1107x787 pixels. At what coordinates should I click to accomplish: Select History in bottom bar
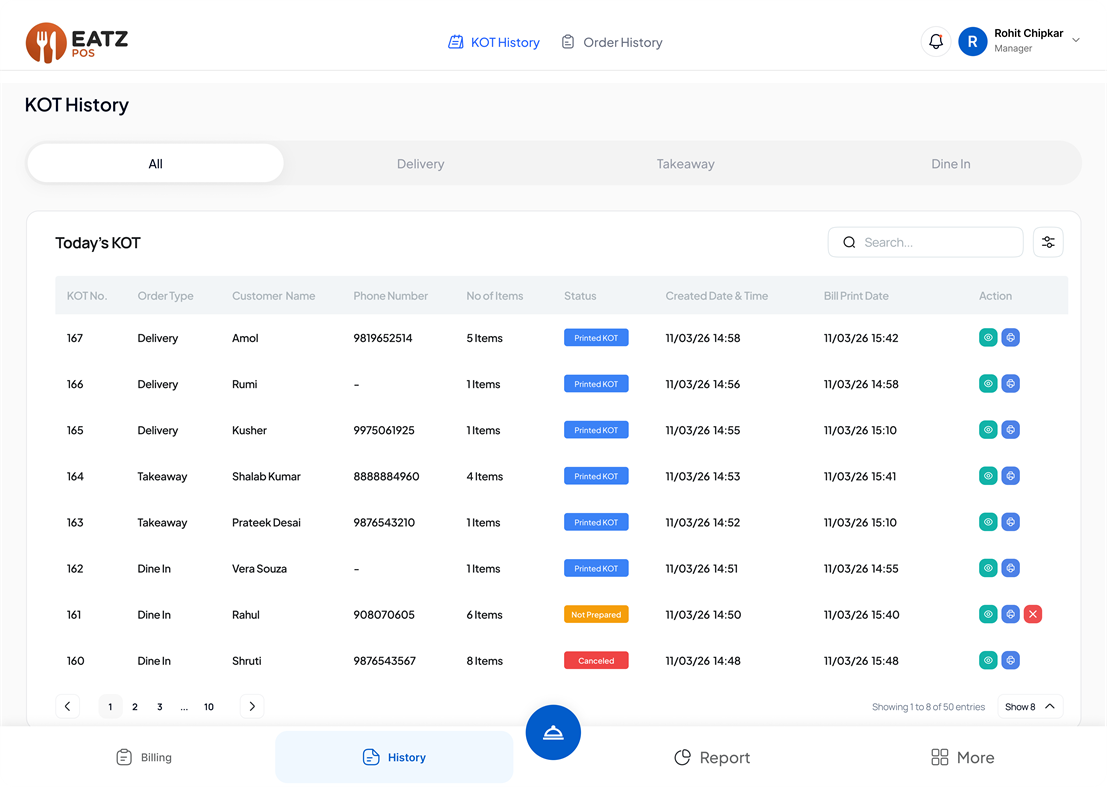(x=394, y=757)
